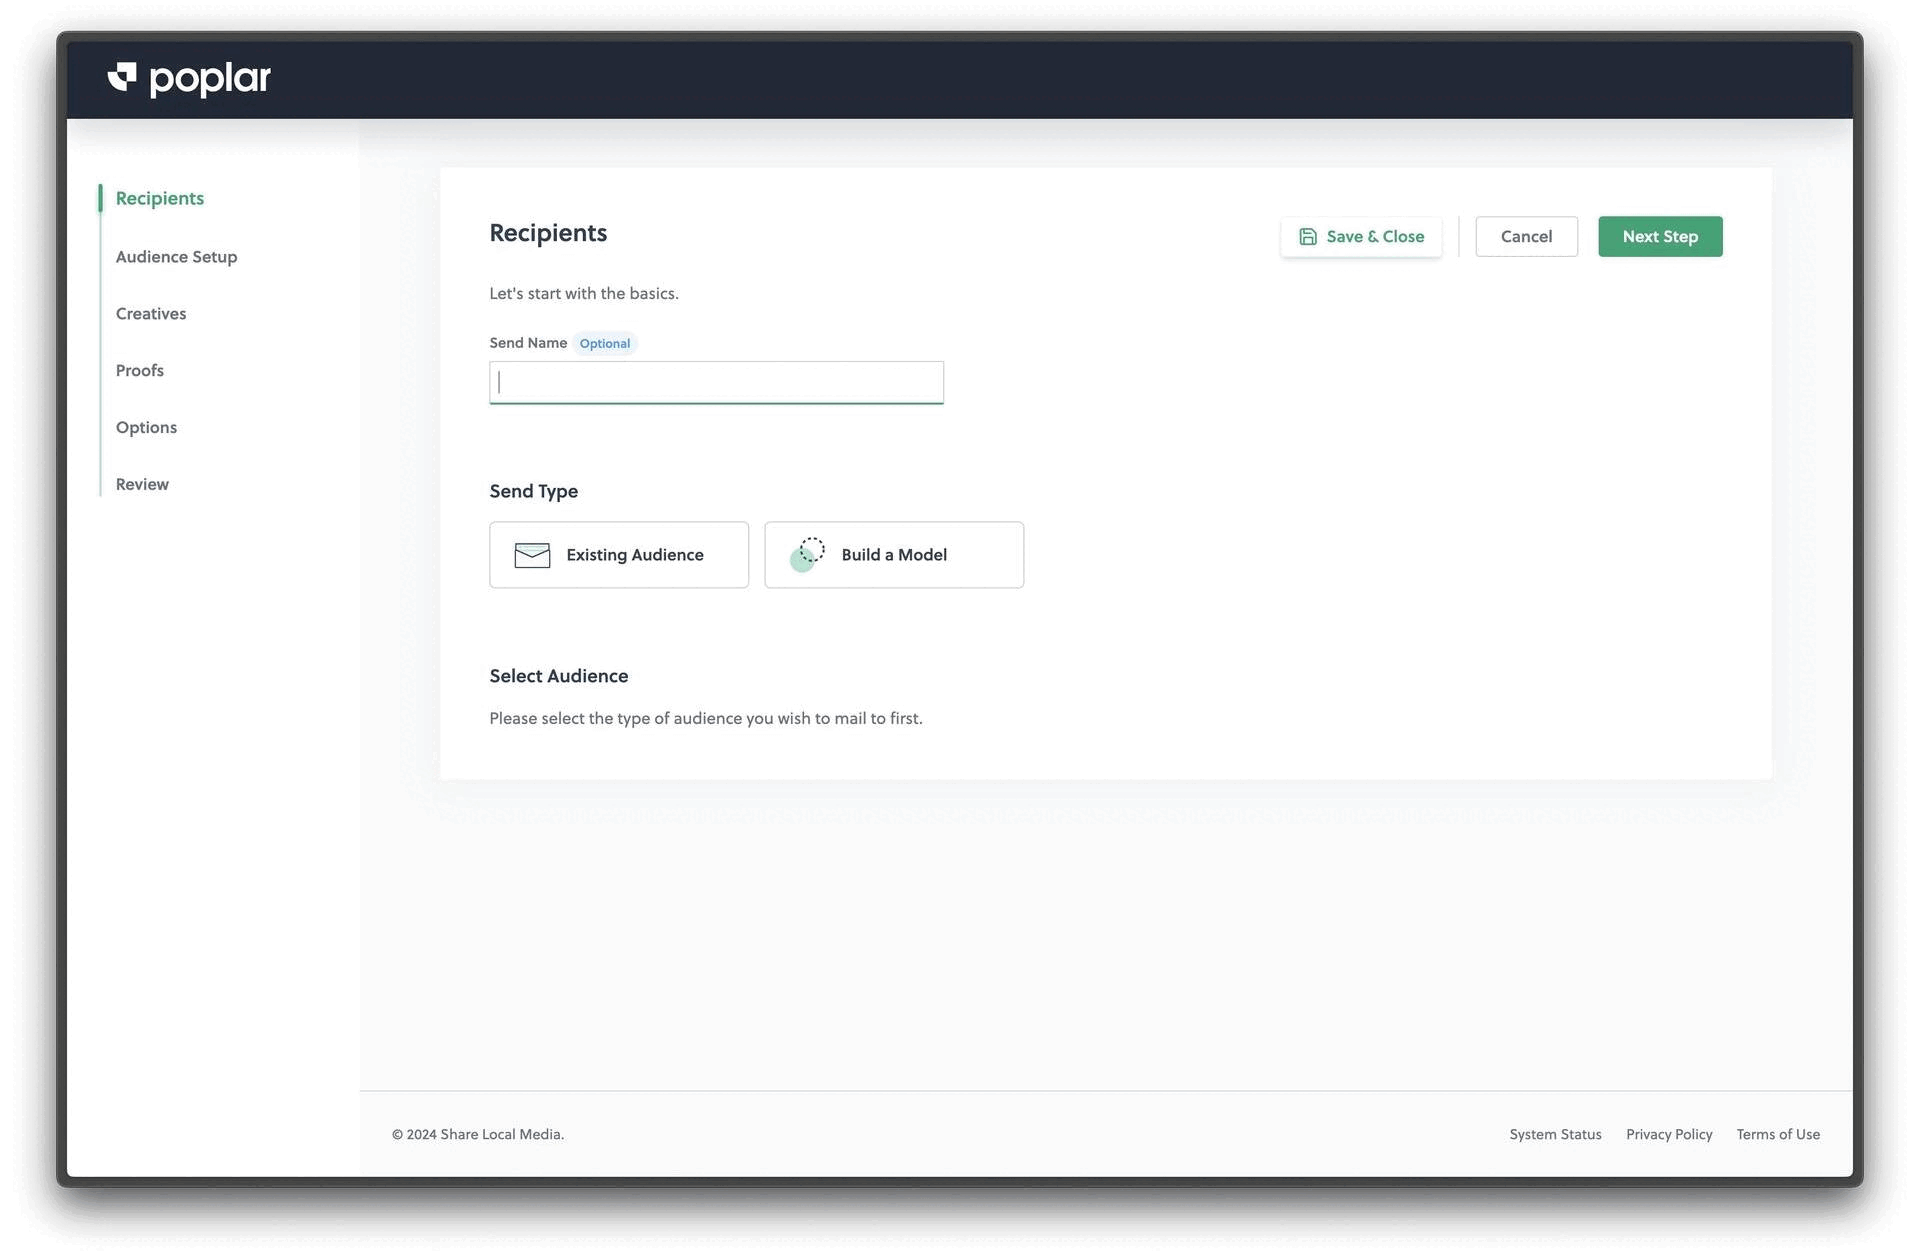Click the envelope icon for Existing Audience
The image size is (1920, 1254).
(532, 555)
